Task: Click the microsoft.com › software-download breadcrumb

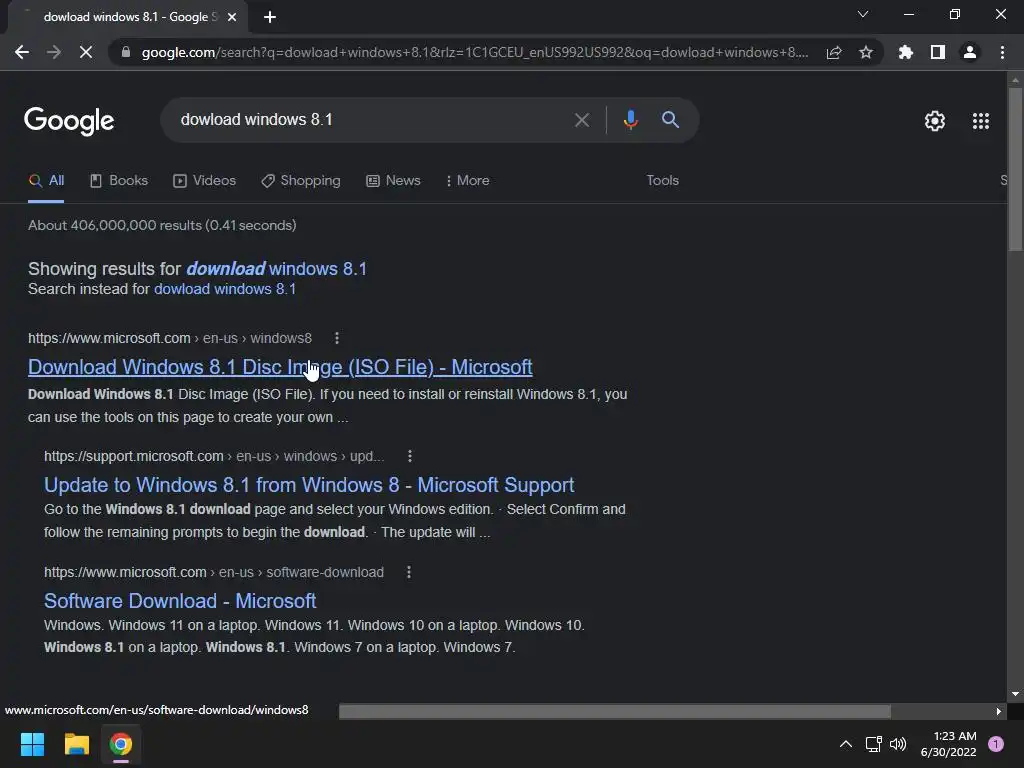Action: [214, 573]
